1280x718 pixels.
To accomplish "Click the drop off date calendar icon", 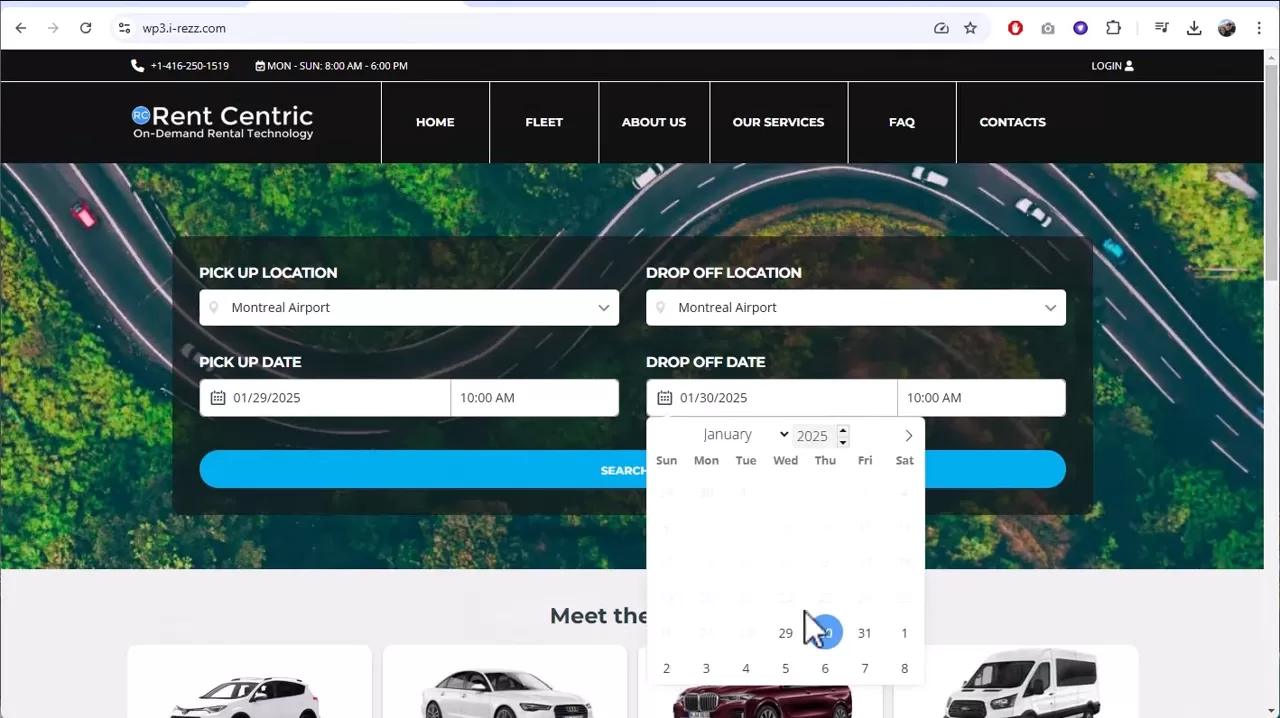I will pos(664,398).
